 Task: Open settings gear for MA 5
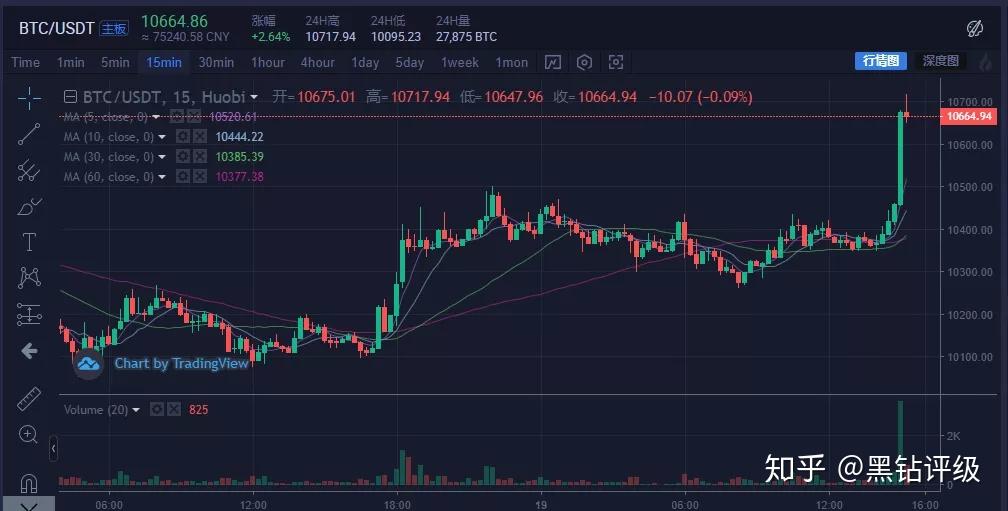[177, 117]
